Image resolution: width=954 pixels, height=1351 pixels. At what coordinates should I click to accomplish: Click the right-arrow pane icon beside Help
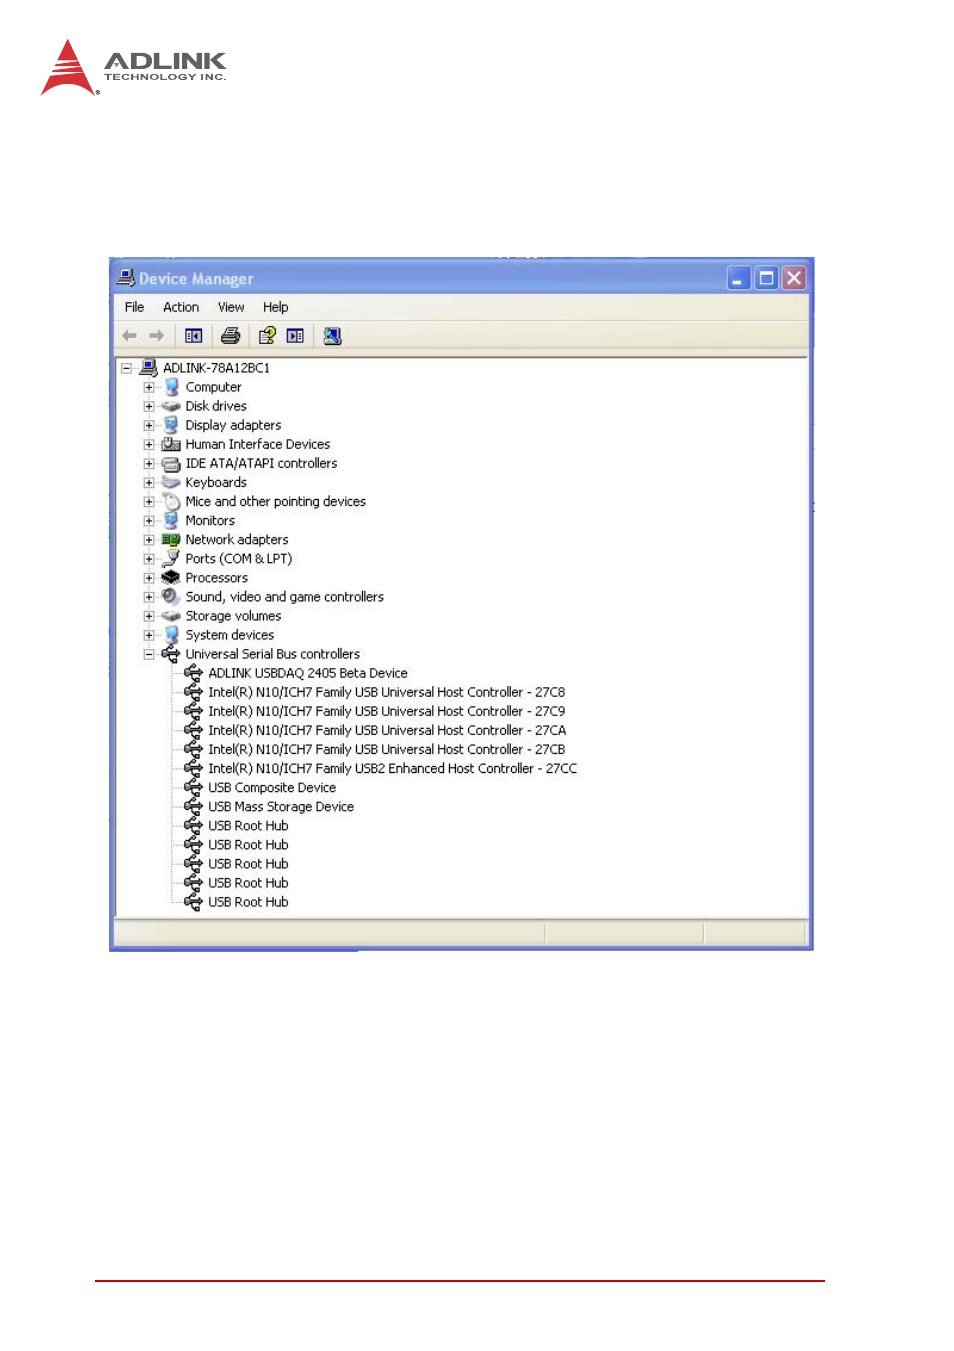(x=295, y=336)
